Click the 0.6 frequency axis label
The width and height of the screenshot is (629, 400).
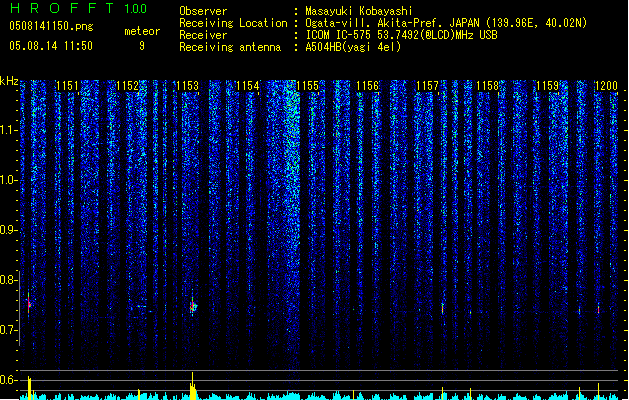pyautogui.click(x=8, y=380)
